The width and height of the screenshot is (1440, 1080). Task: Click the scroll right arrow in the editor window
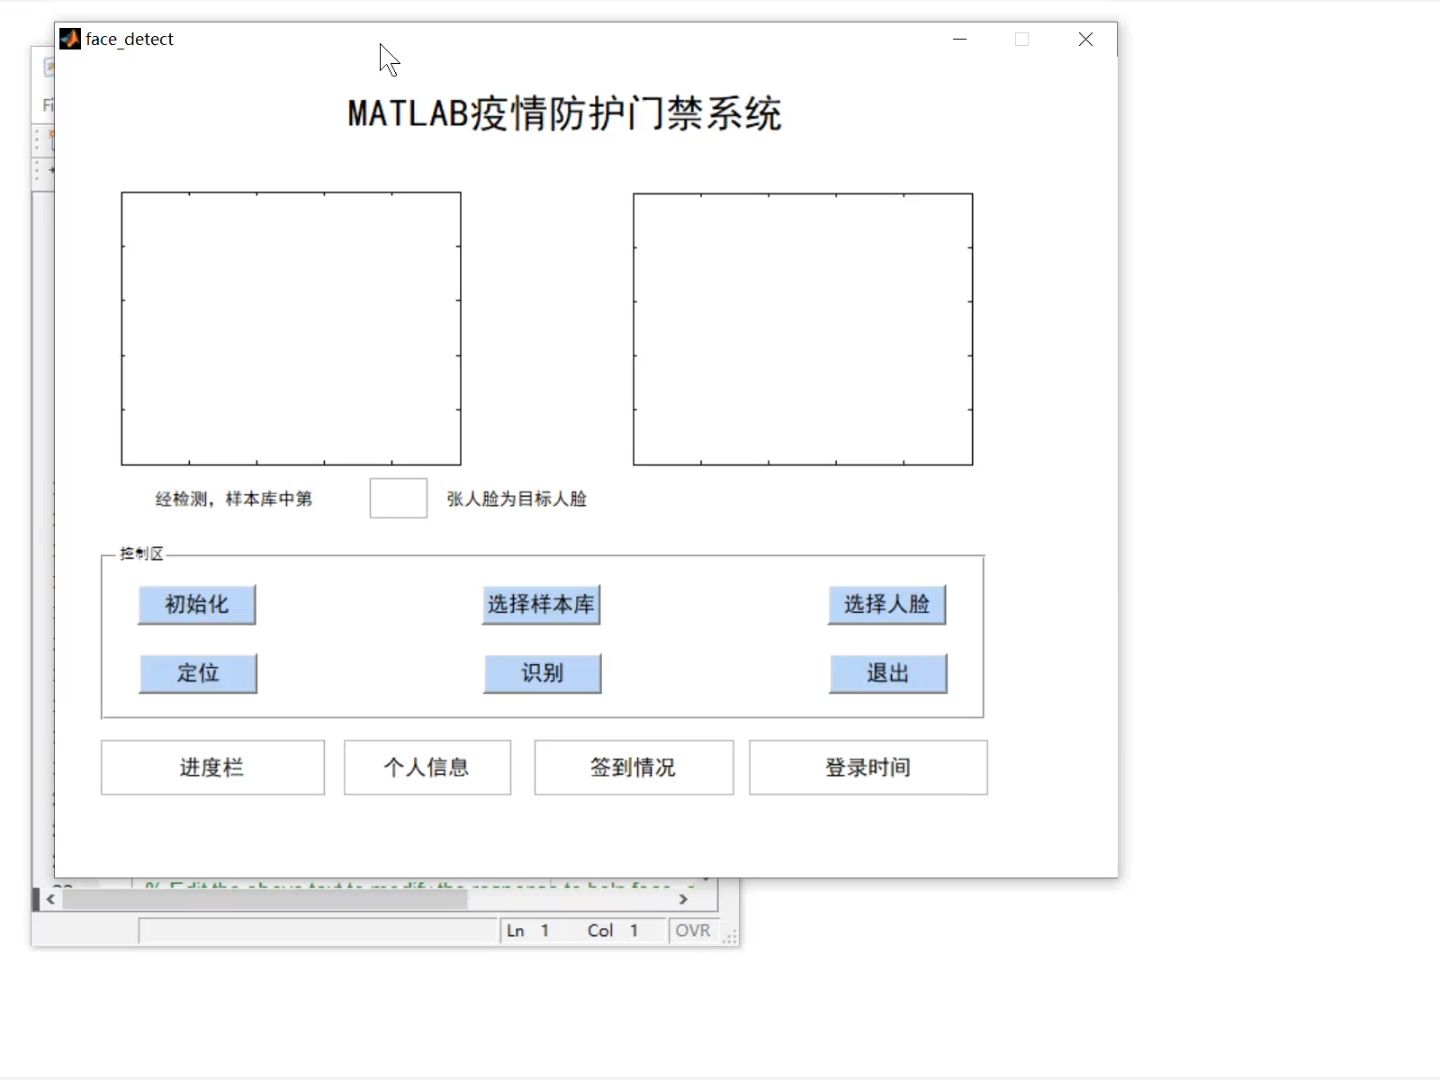click(684, 899)
